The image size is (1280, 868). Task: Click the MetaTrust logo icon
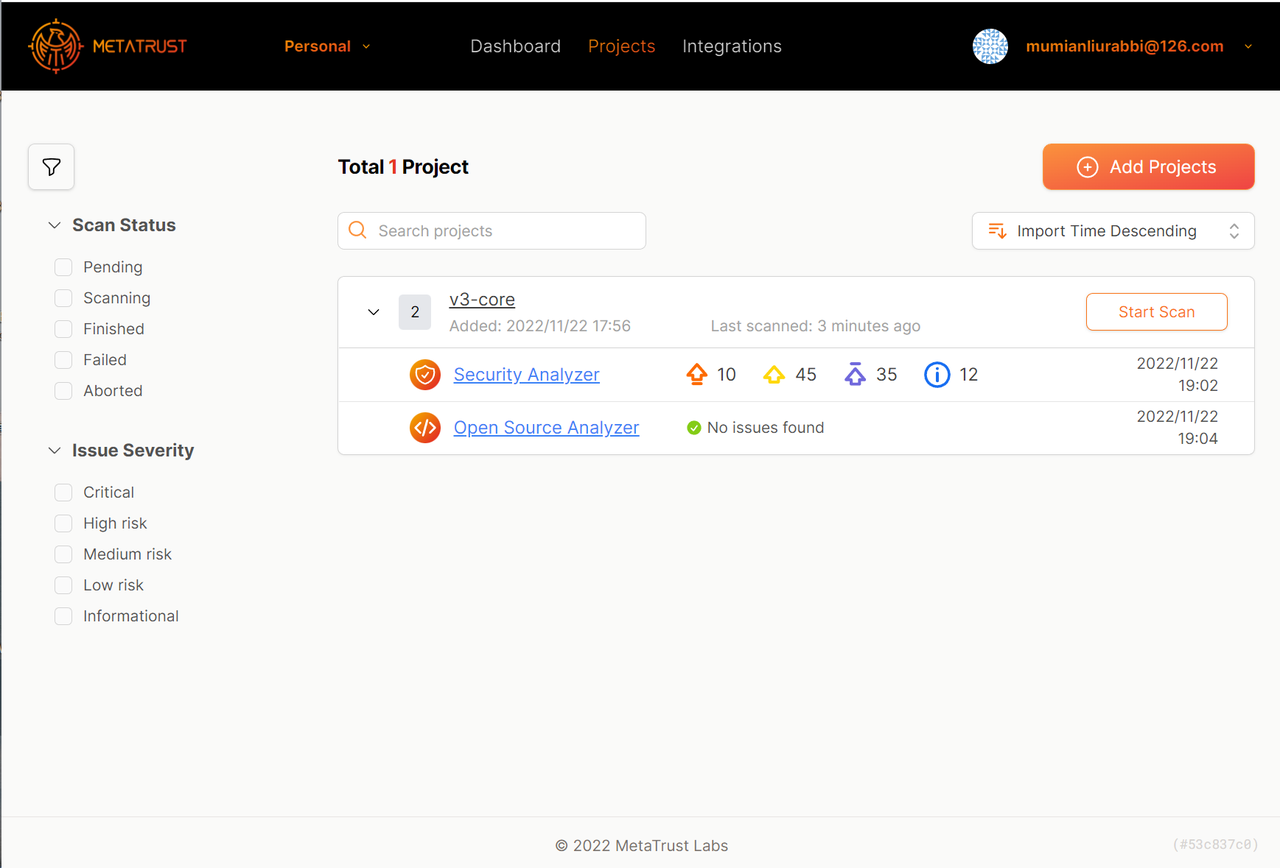[55, 46]
